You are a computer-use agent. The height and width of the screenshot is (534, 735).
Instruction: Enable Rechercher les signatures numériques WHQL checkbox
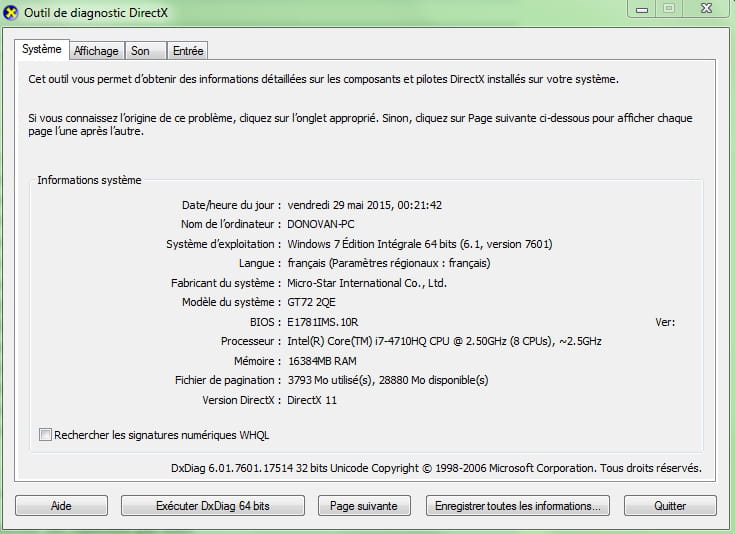(x=45, y=435)
